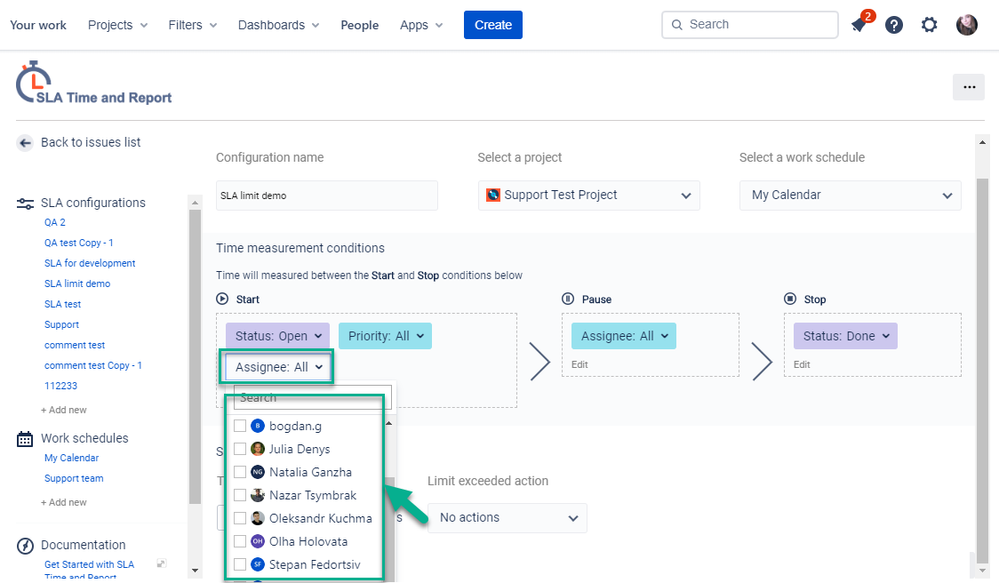Click the search magnifier icon
Screen dimensions: 999x583
point(677,25)
